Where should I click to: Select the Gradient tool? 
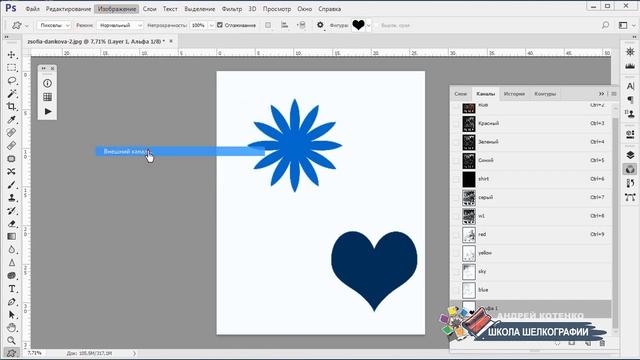tap(11, 236)
